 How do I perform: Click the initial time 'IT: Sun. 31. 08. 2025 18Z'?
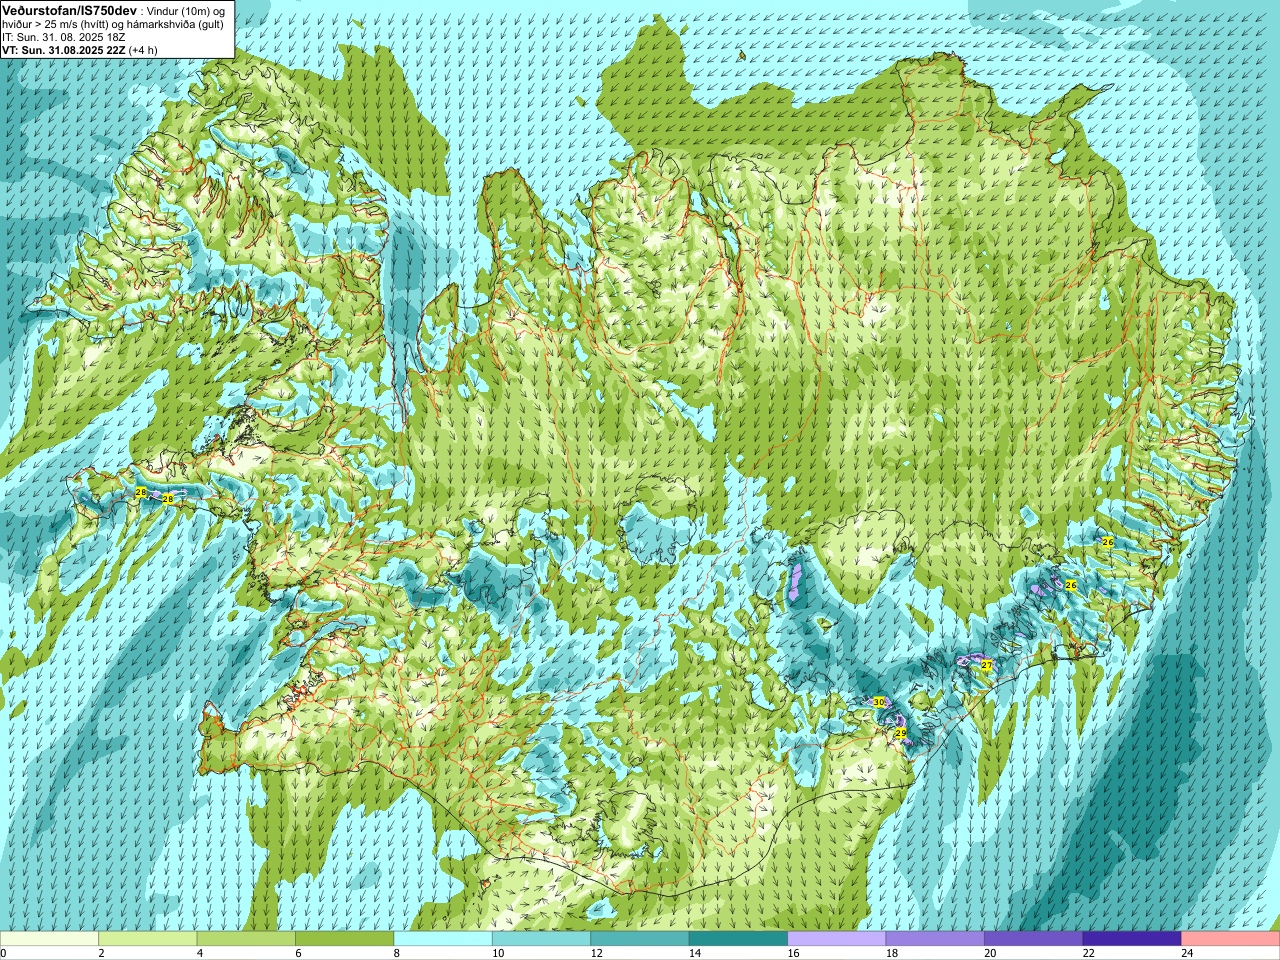point(64,37)
